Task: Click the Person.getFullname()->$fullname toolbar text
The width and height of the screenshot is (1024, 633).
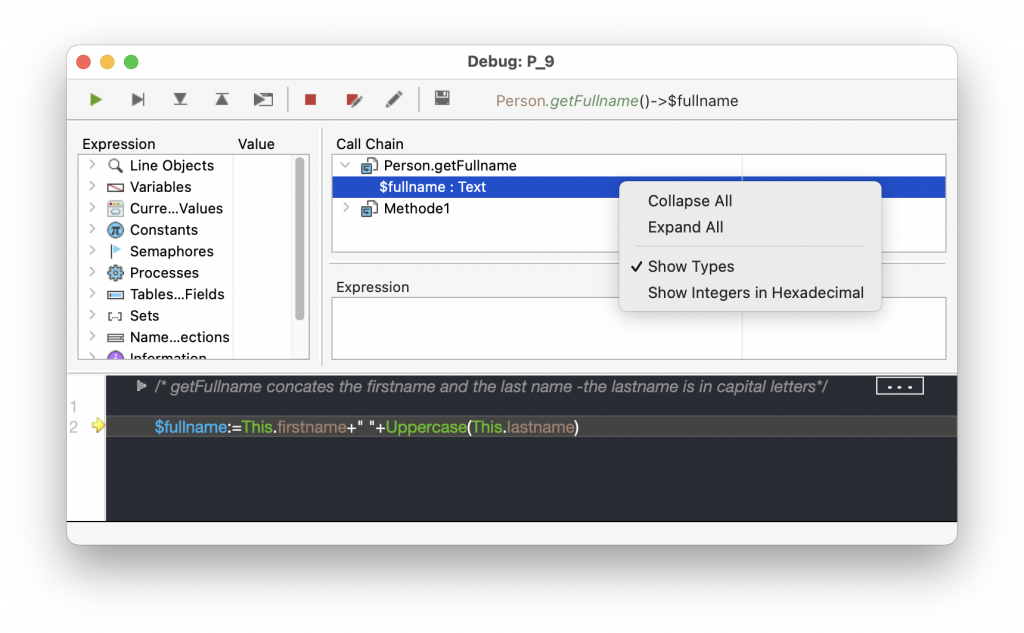Action: (617, 101)
